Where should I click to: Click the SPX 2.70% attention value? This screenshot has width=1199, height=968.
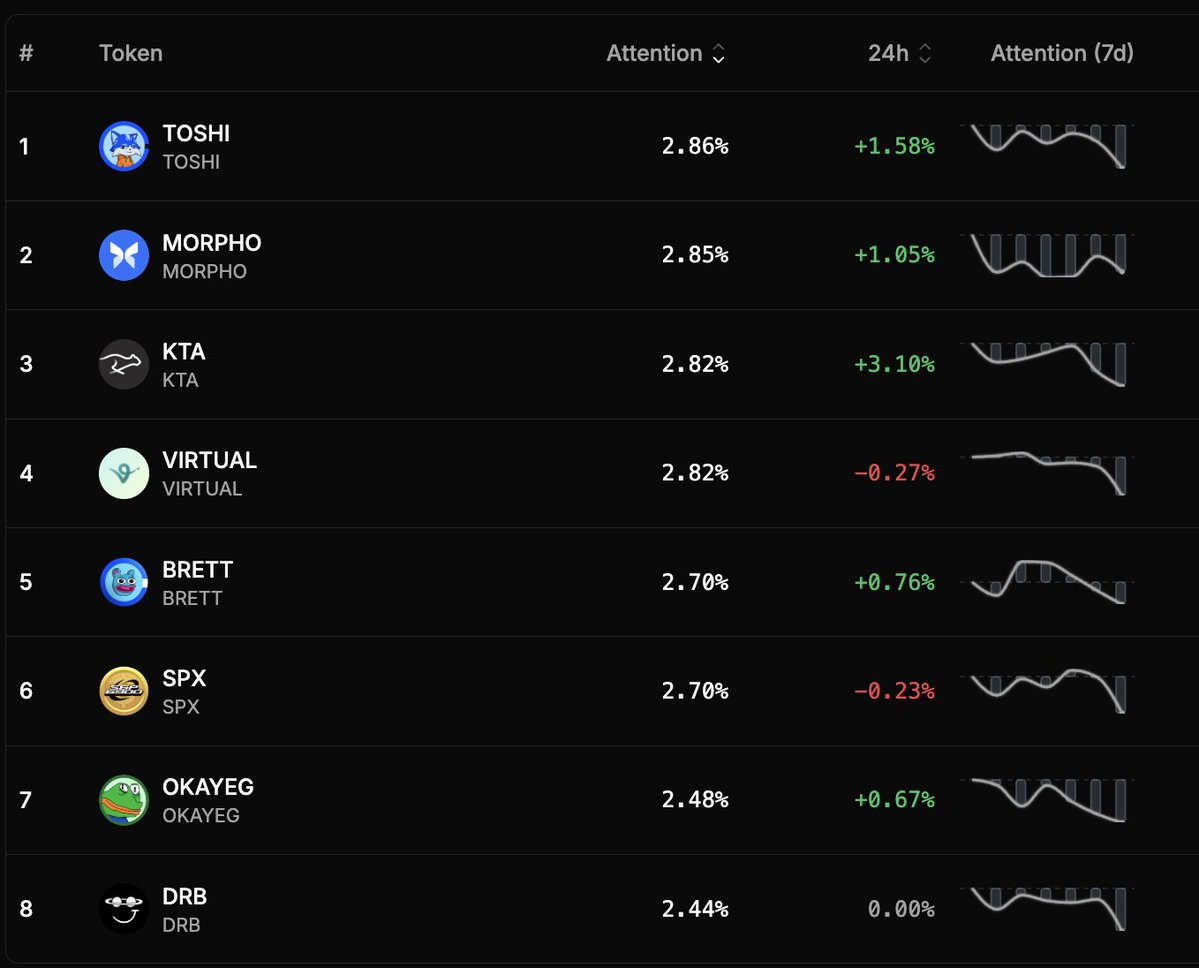(695, 691)
